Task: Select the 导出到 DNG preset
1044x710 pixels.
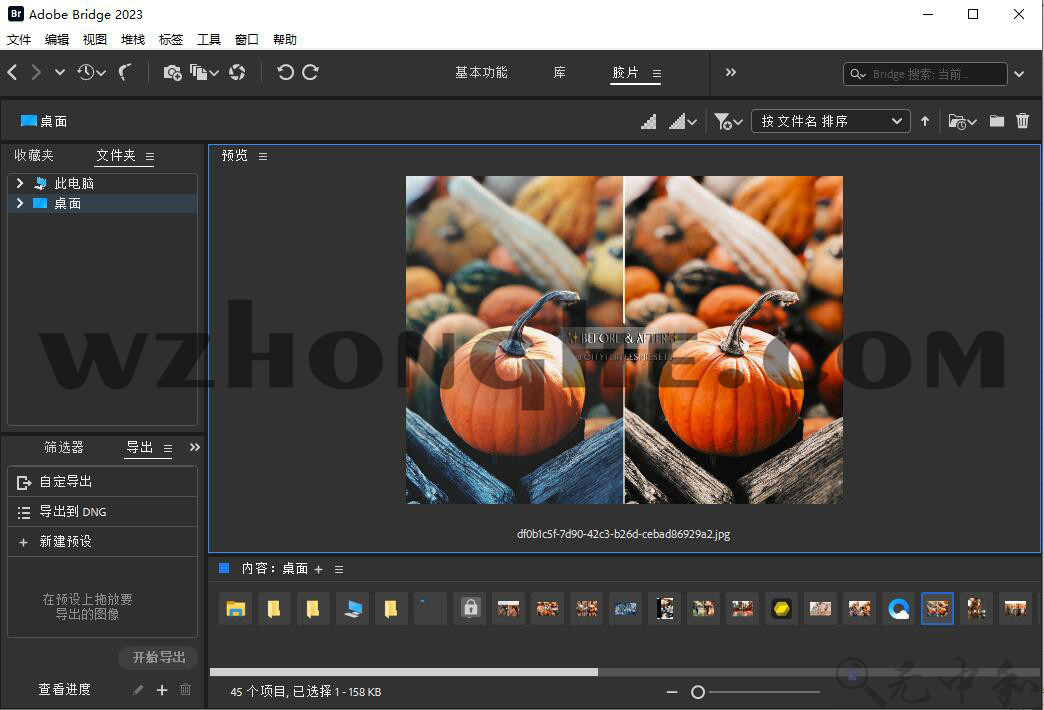Action: click(x=72, y=512)
